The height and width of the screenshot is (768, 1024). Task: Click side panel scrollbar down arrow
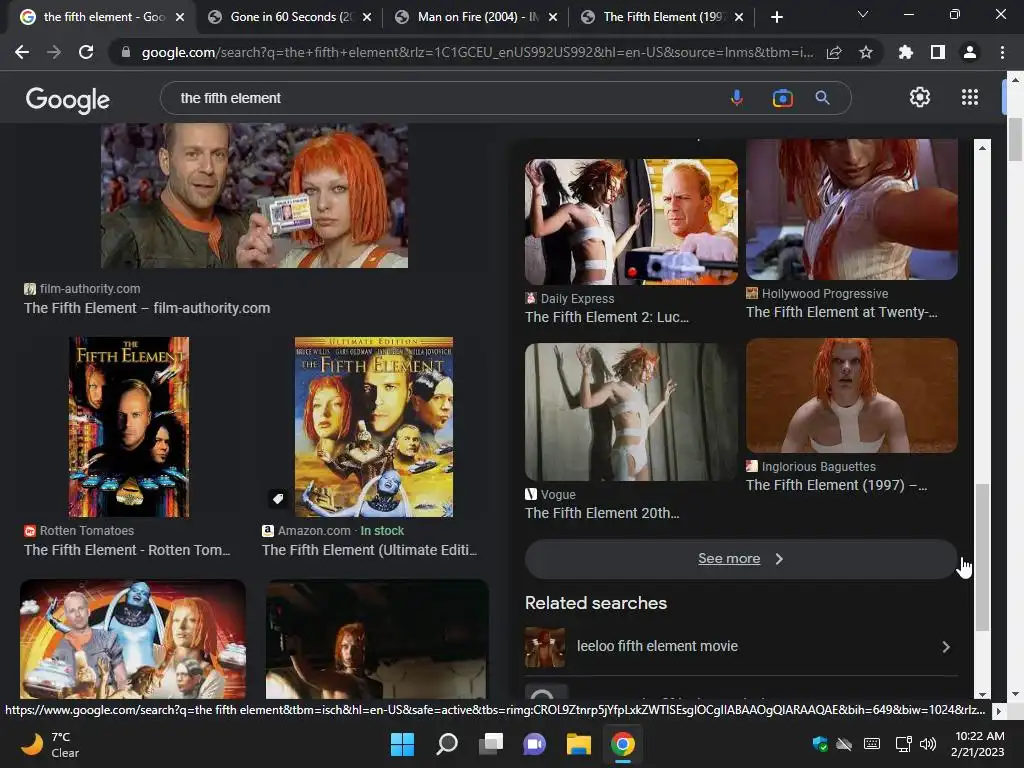pos(982,695)
